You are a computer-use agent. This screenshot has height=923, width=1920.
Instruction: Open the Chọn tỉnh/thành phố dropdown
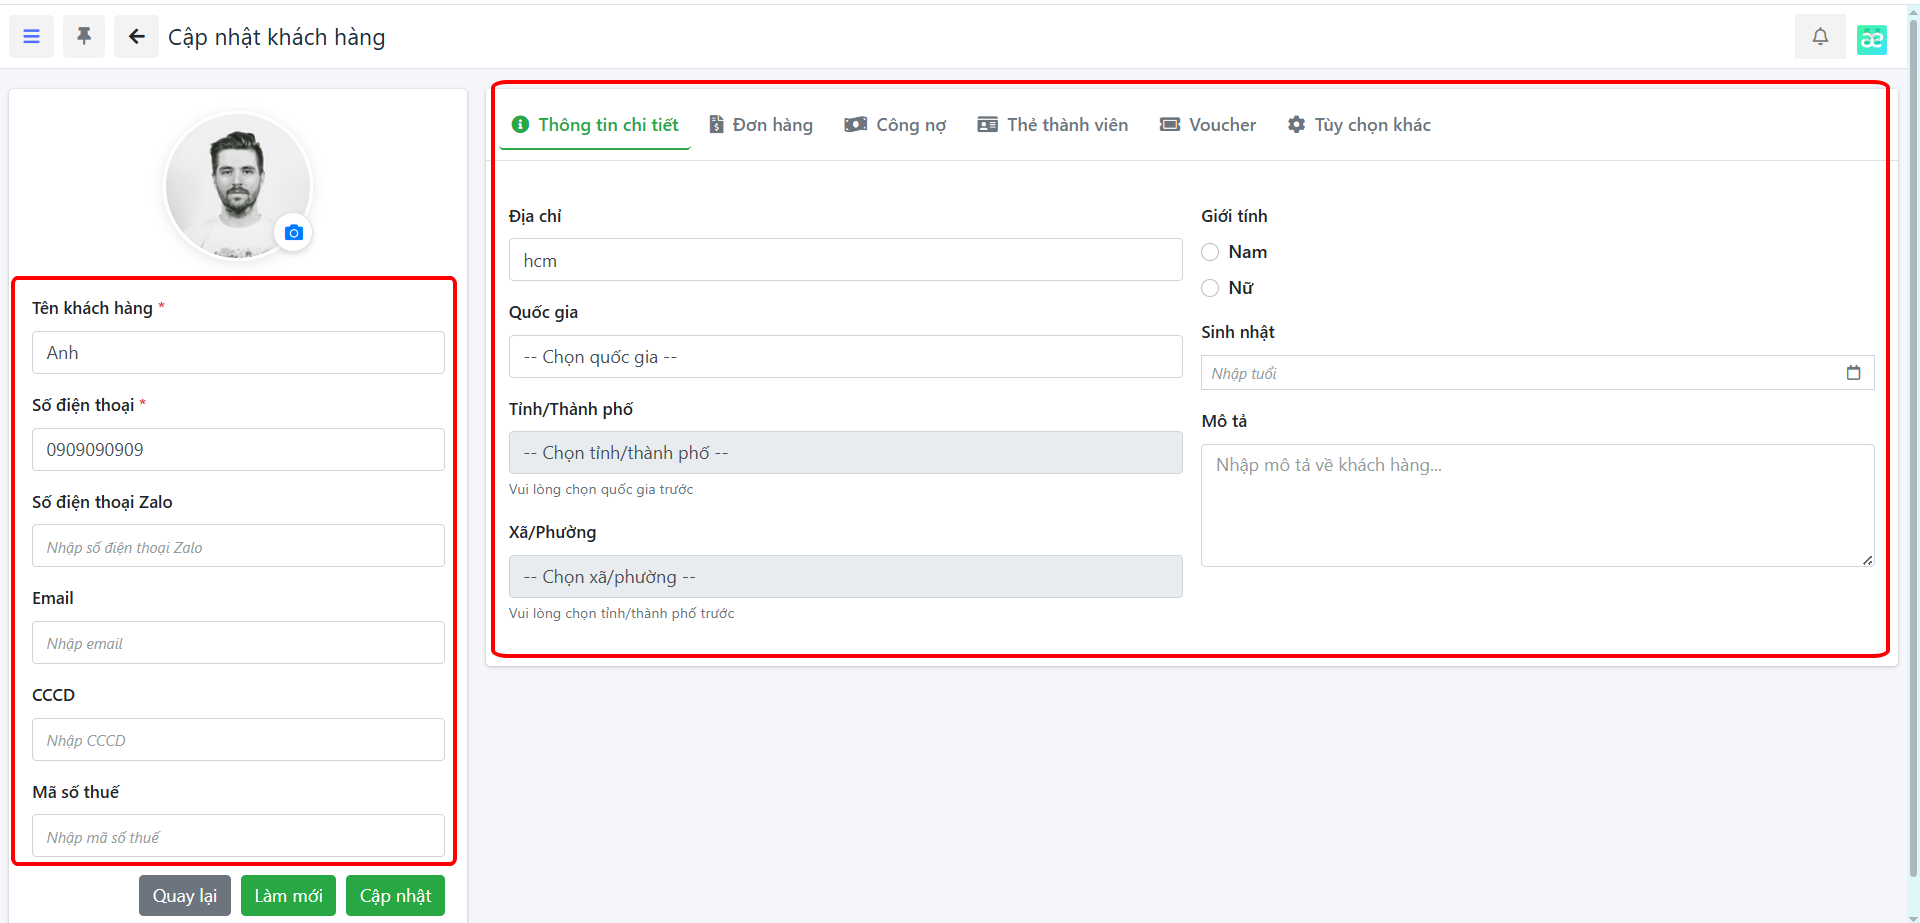[845, 453]
